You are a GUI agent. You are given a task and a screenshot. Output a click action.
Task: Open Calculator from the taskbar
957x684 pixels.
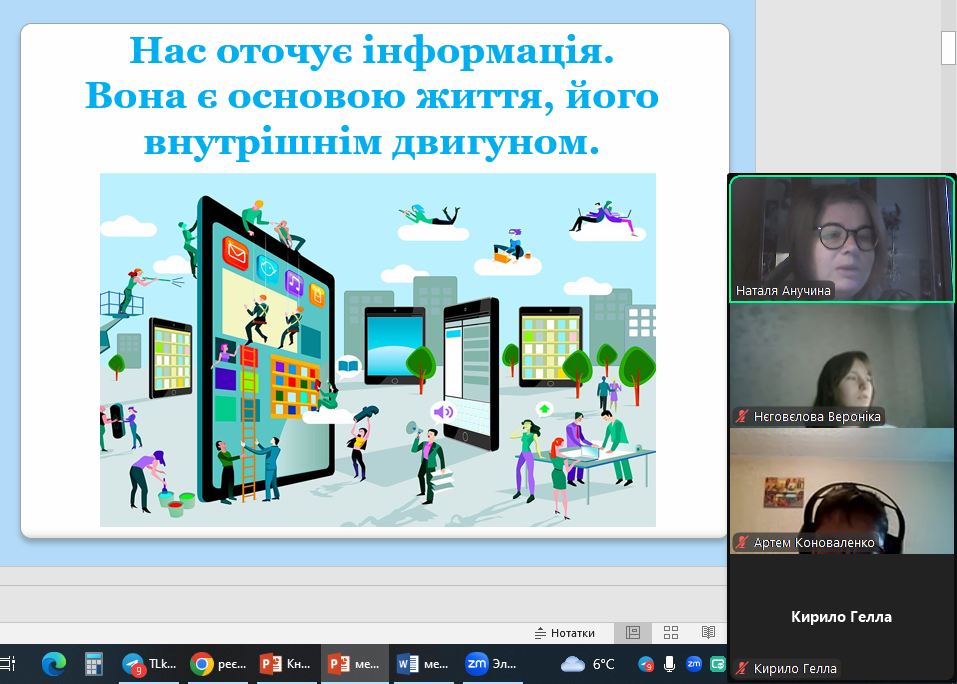(x=94, y=663)
